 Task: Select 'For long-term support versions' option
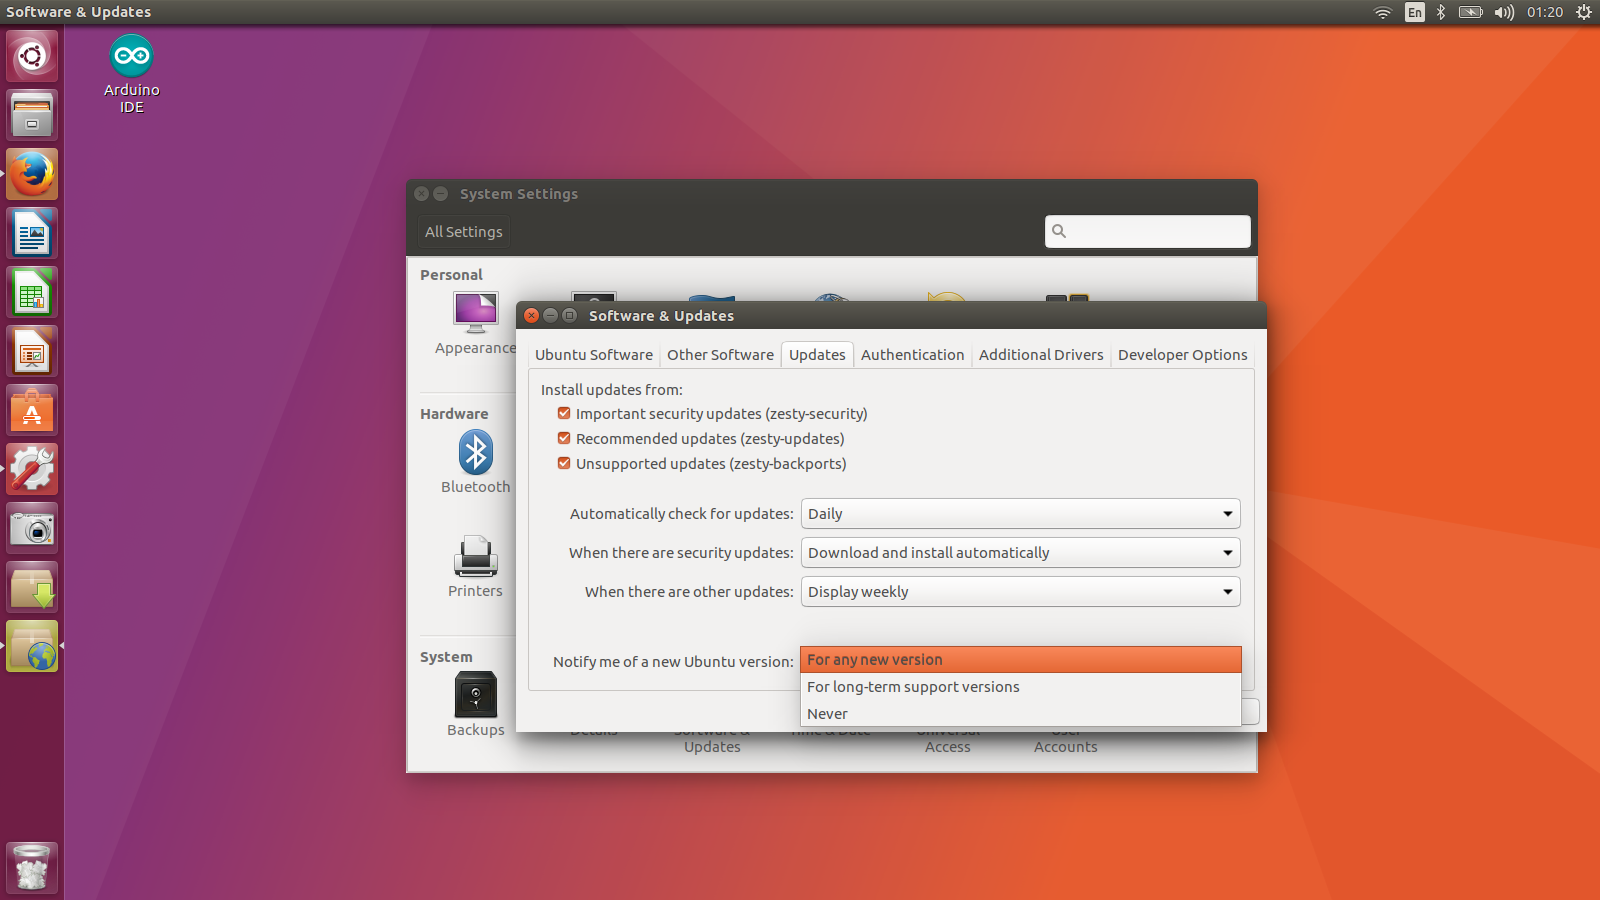913,686
